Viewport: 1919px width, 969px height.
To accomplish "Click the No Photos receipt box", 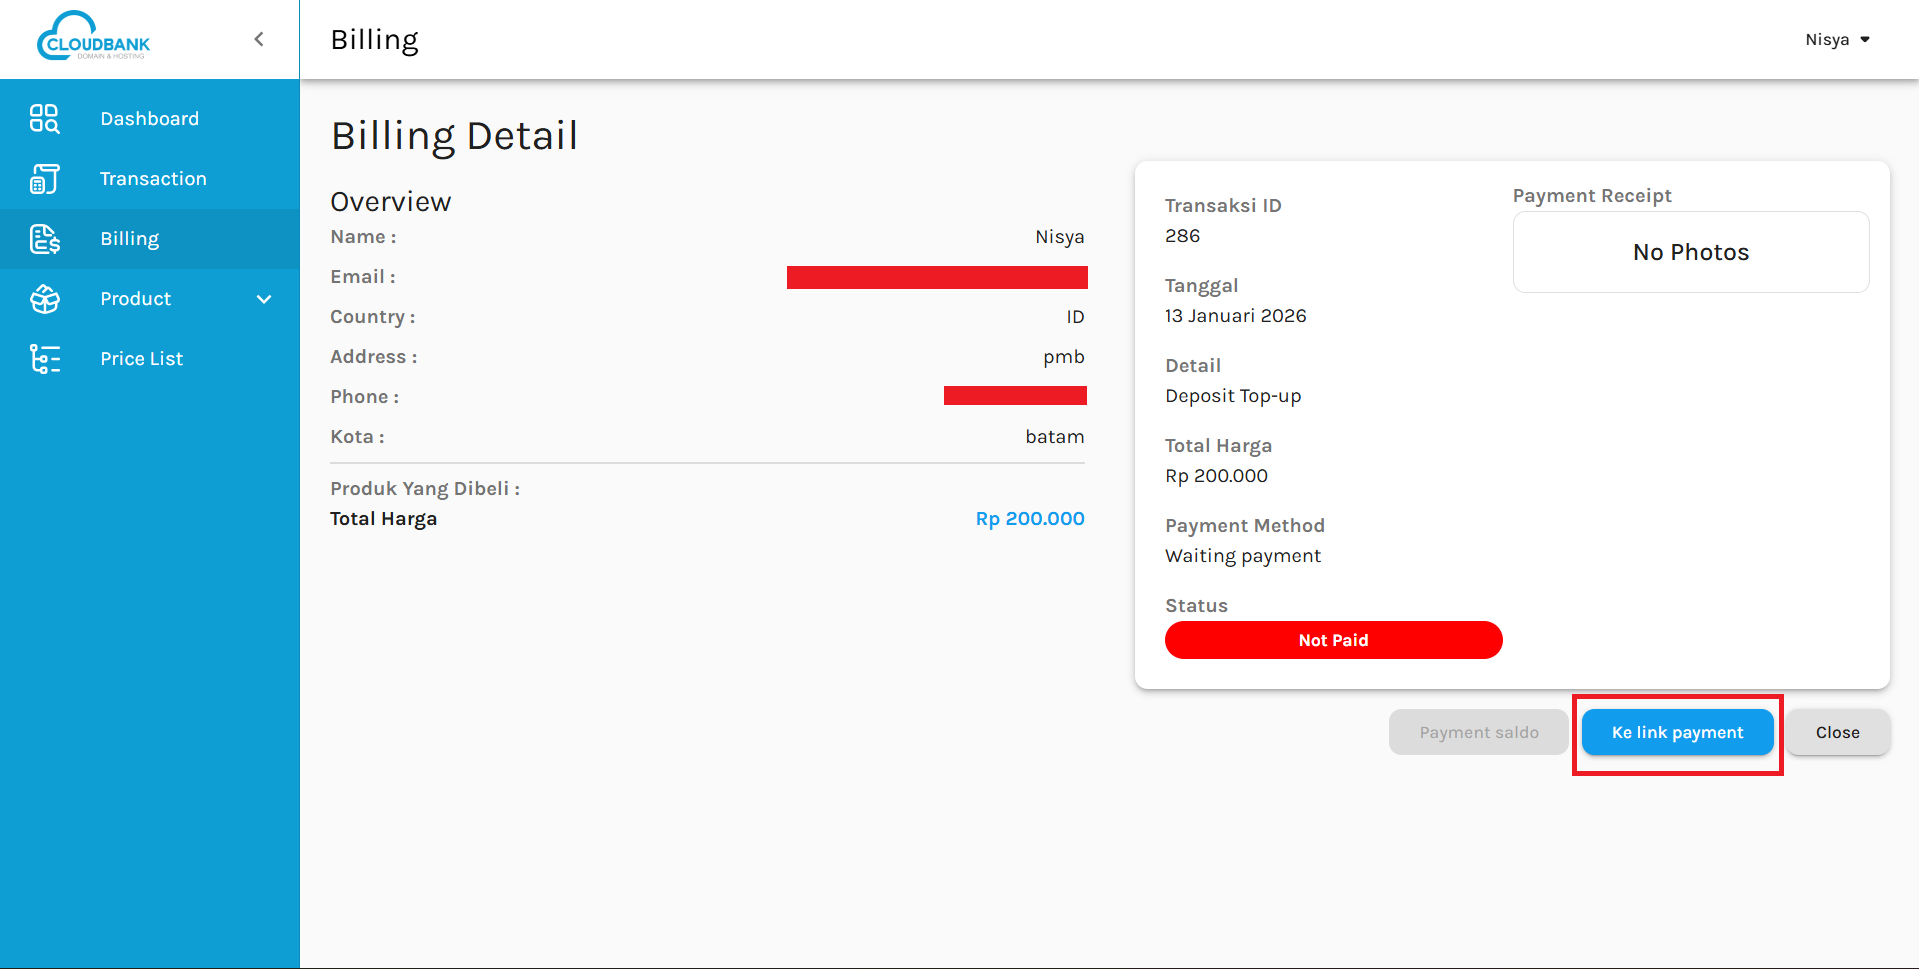I will pyautogui.click(x=1690, y=252).
